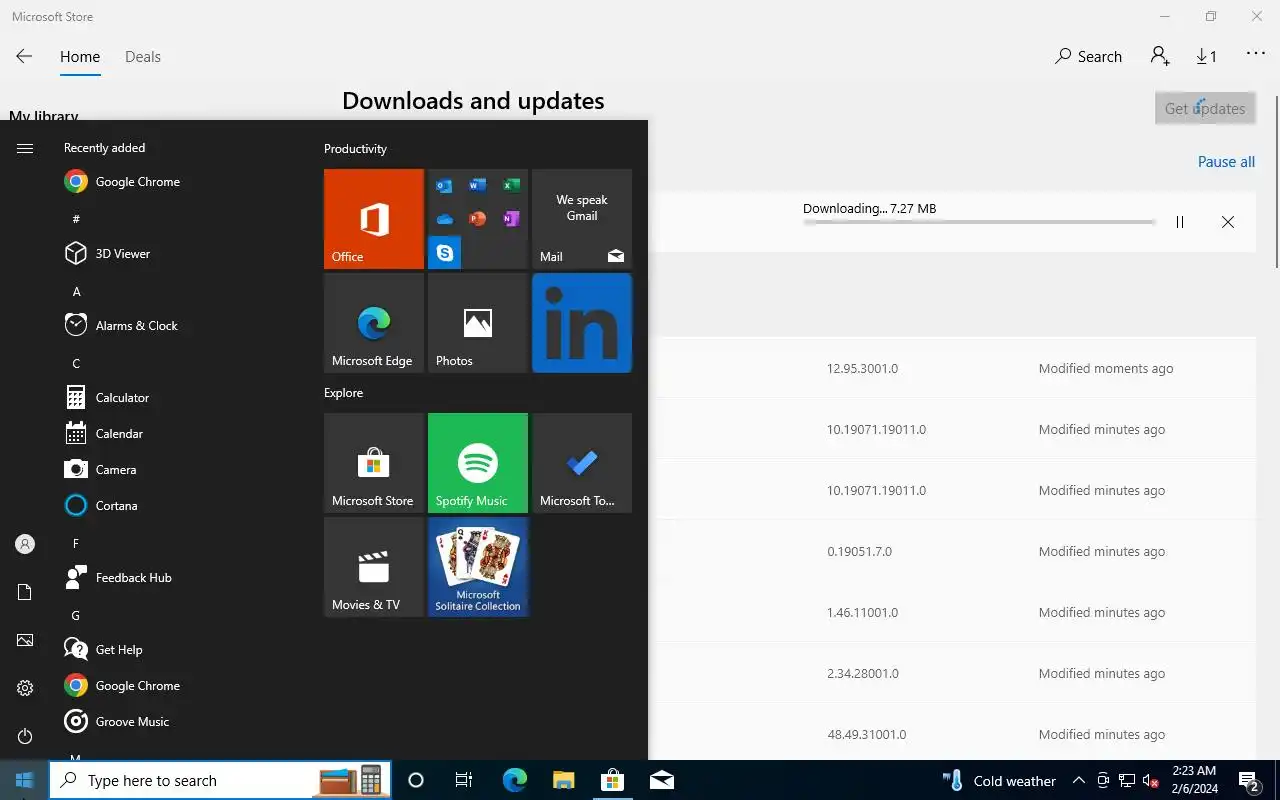Open Alarms & Clock app

[x=160, y=326]
